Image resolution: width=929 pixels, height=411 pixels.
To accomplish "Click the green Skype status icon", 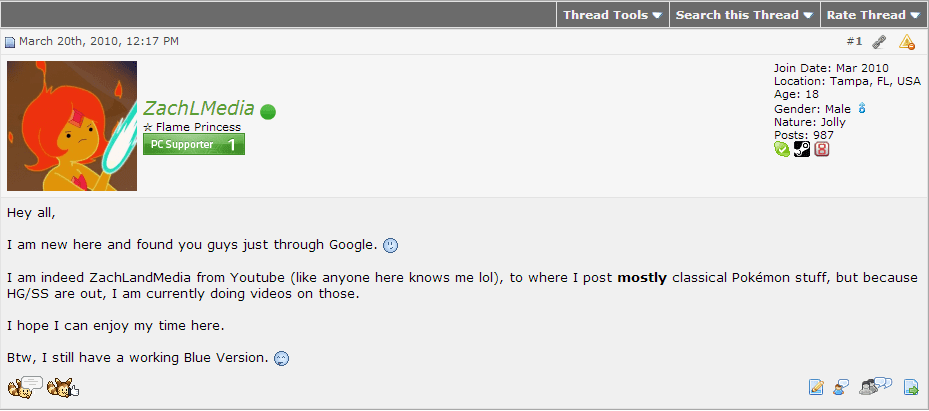I will point(781,149).
